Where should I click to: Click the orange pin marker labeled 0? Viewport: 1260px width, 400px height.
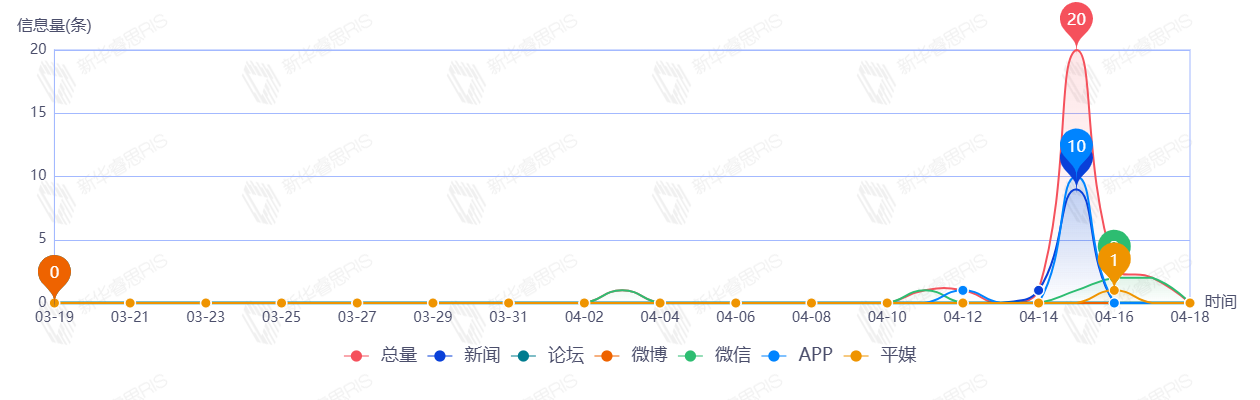click(54, 272)
